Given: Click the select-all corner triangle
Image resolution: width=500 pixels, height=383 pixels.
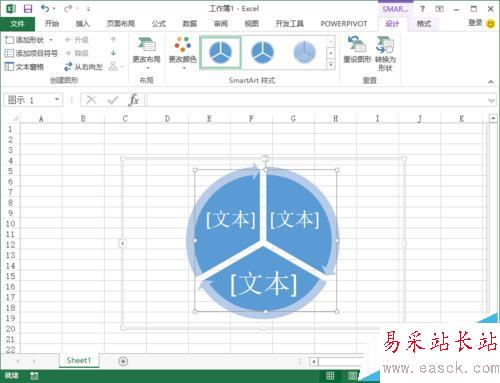Looking at the screenshot, I should pyautogui.click(x=15, y=118).
